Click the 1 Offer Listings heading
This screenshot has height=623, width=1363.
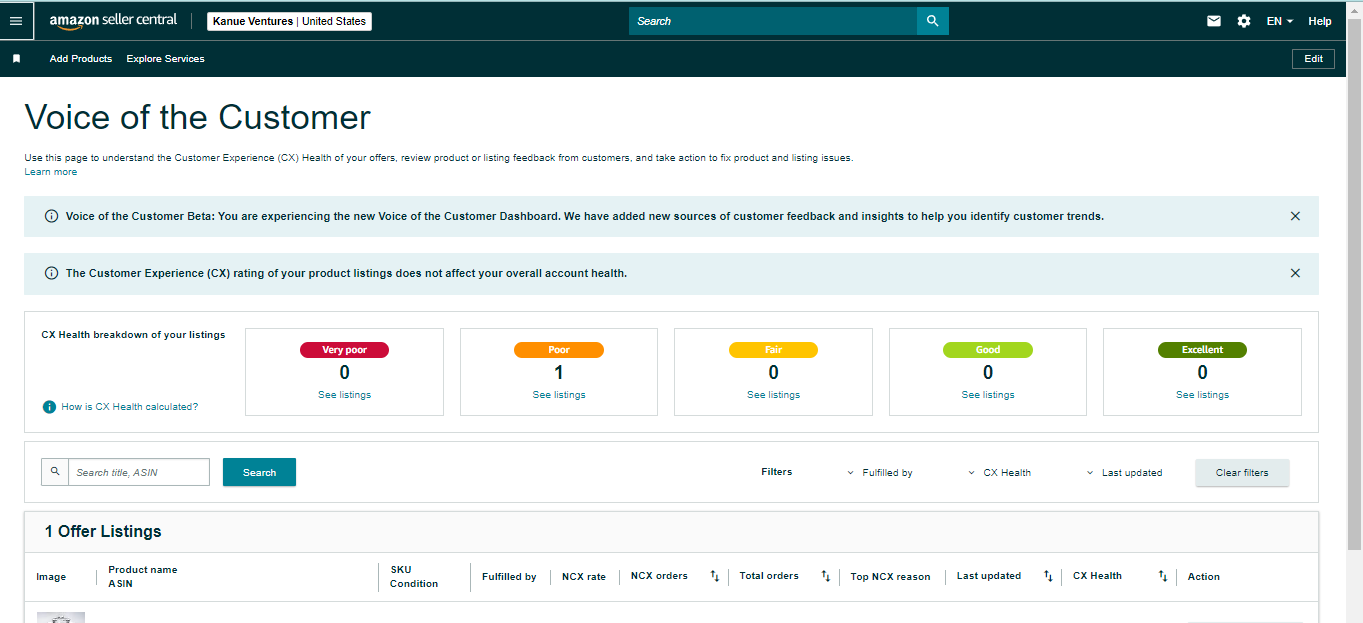coord(103,532)
